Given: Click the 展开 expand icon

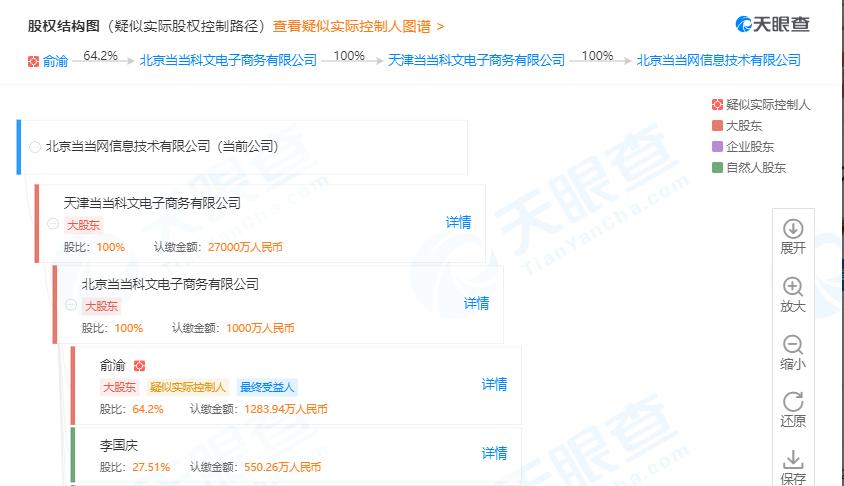Looking at the screenshot, I should (792, 229).
